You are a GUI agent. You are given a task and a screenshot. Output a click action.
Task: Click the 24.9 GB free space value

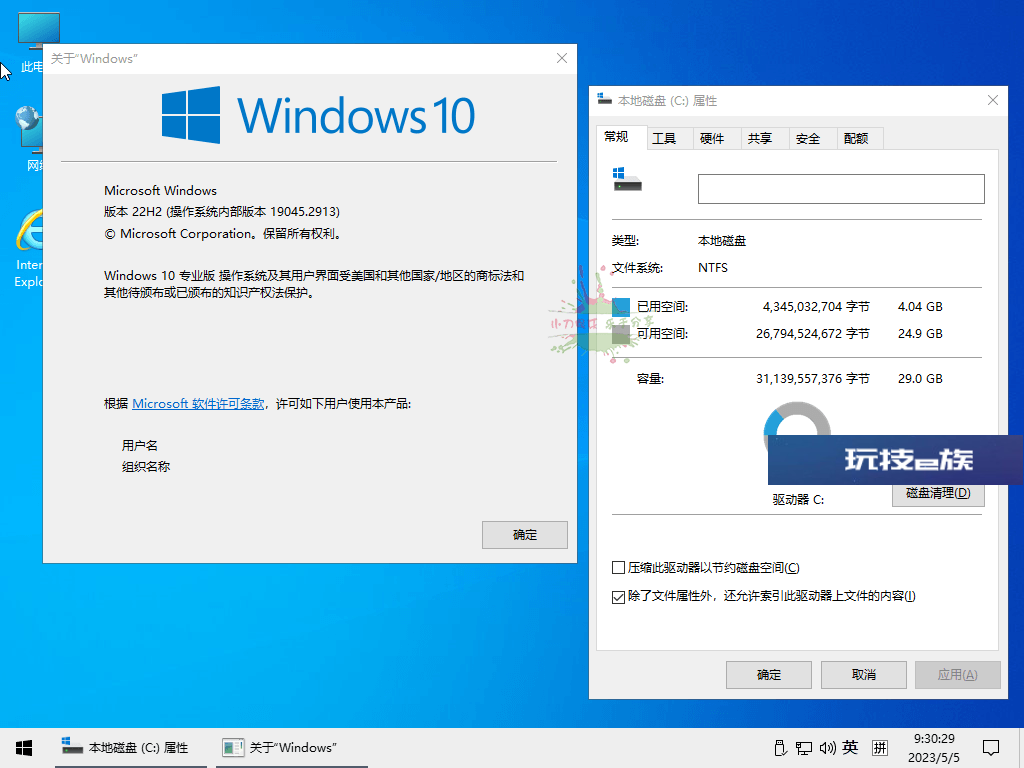[920, 334]
